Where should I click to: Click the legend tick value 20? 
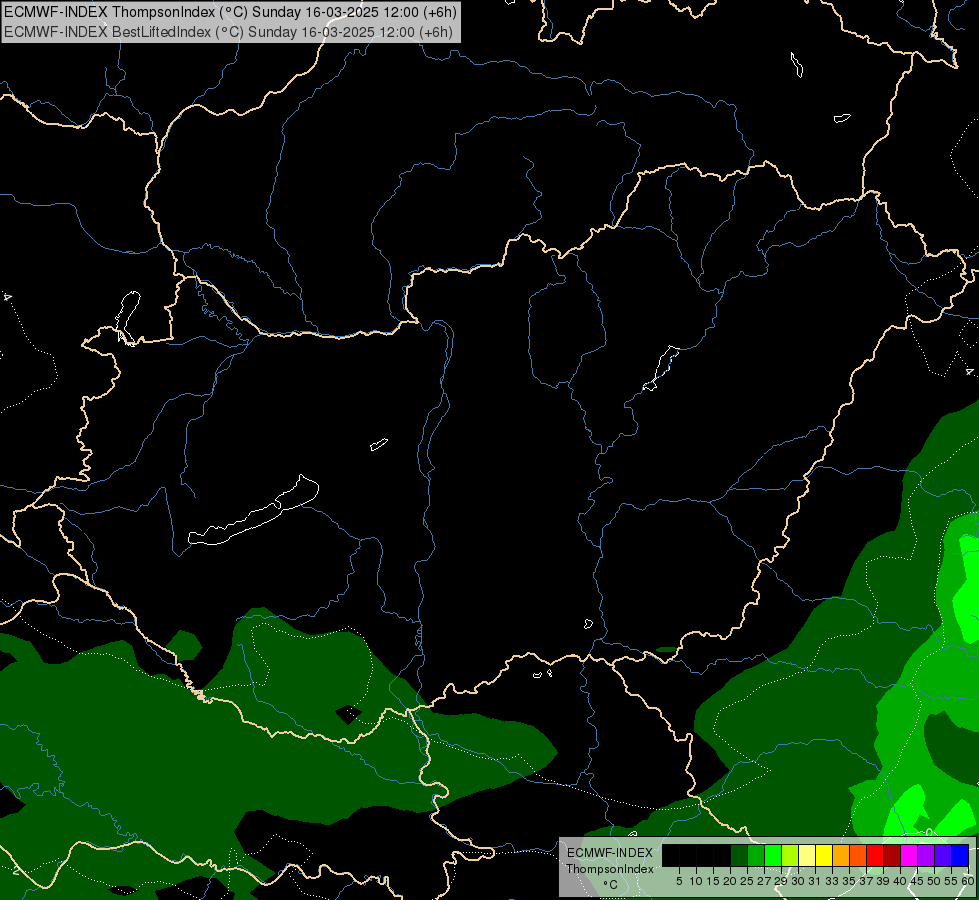pos(730,881)
